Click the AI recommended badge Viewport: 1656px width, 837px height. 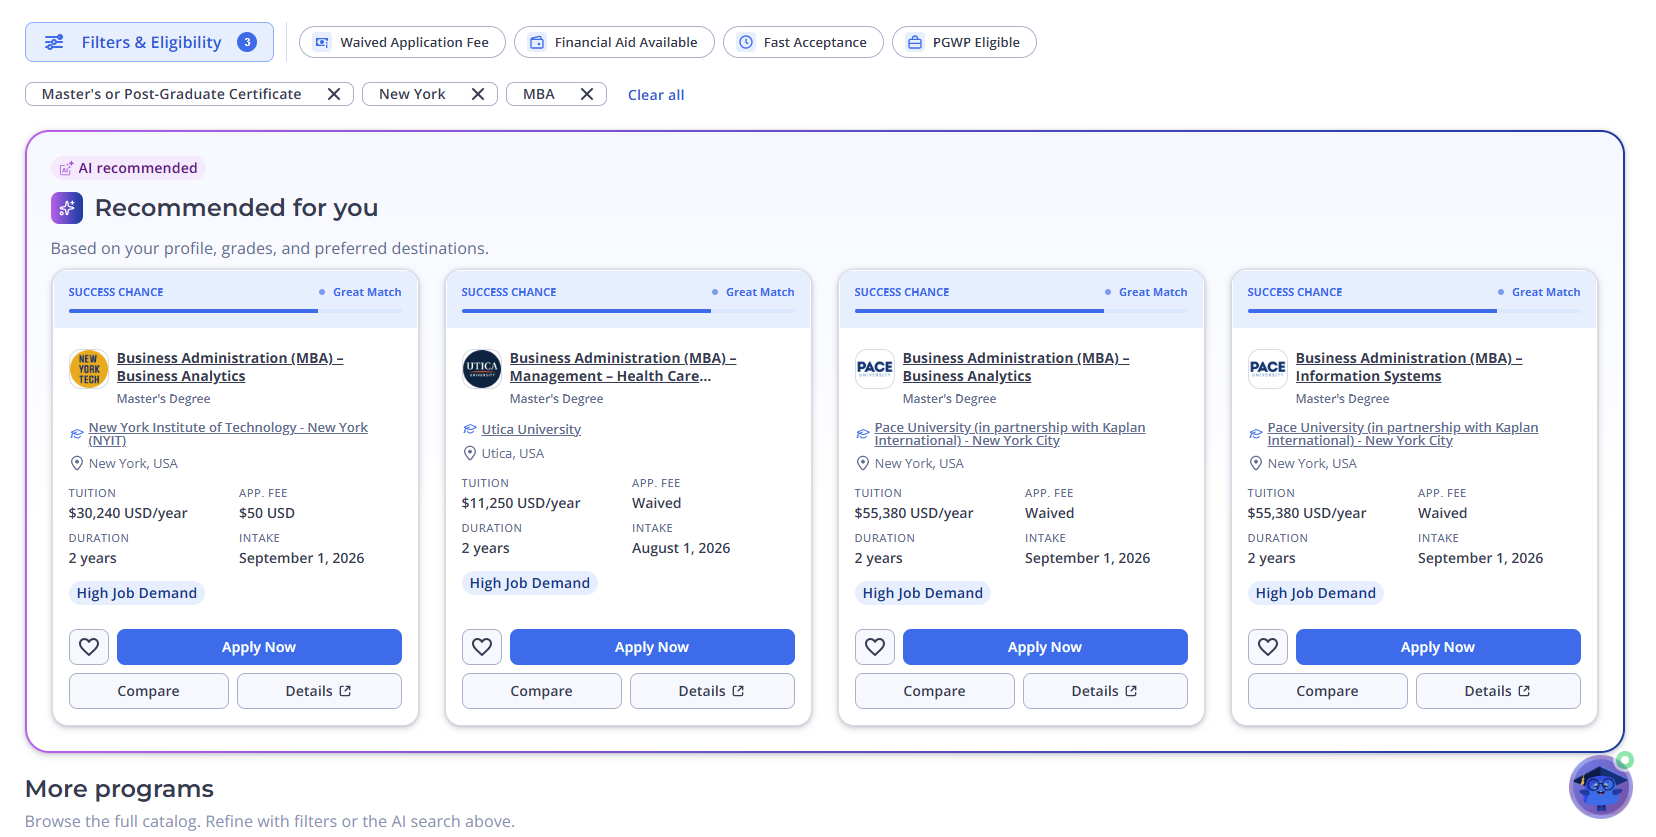(x=128, y=168)
